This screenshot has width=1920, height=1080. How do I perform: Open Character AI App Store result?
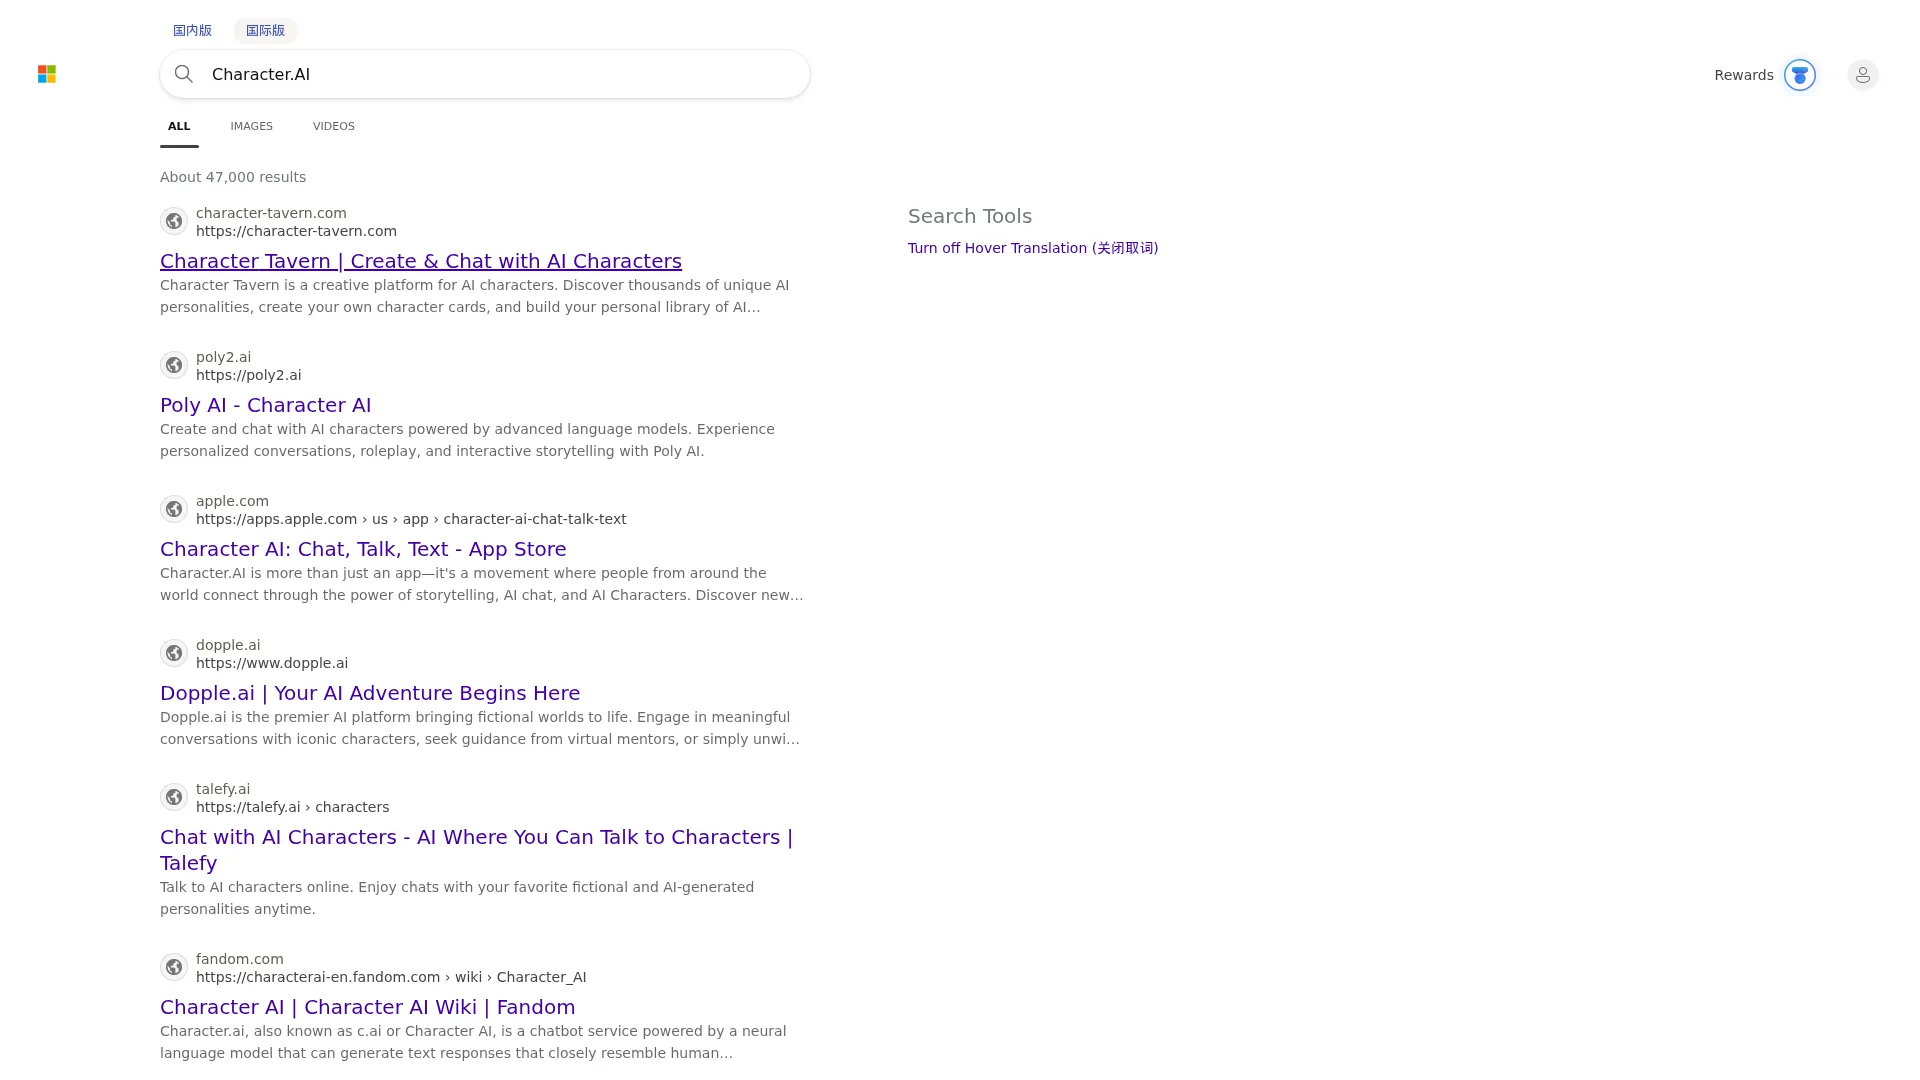click(x=363, y=549)
